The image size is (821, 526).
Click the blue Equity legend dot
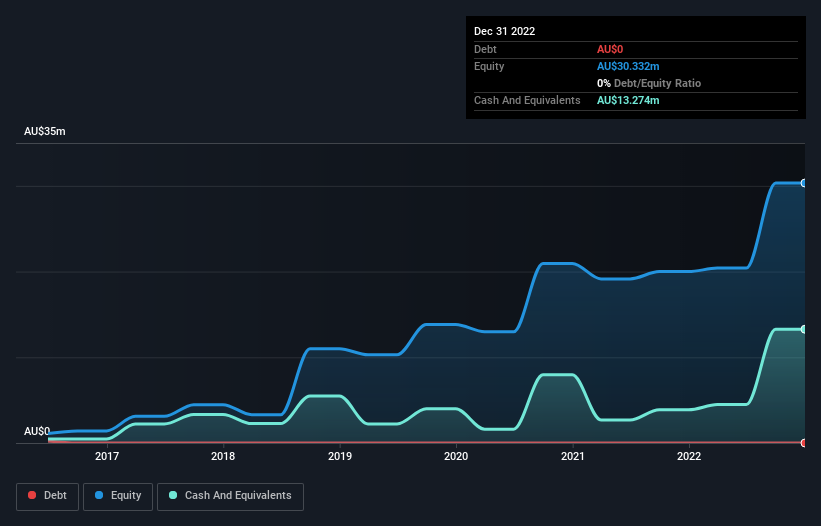[99, 495]
